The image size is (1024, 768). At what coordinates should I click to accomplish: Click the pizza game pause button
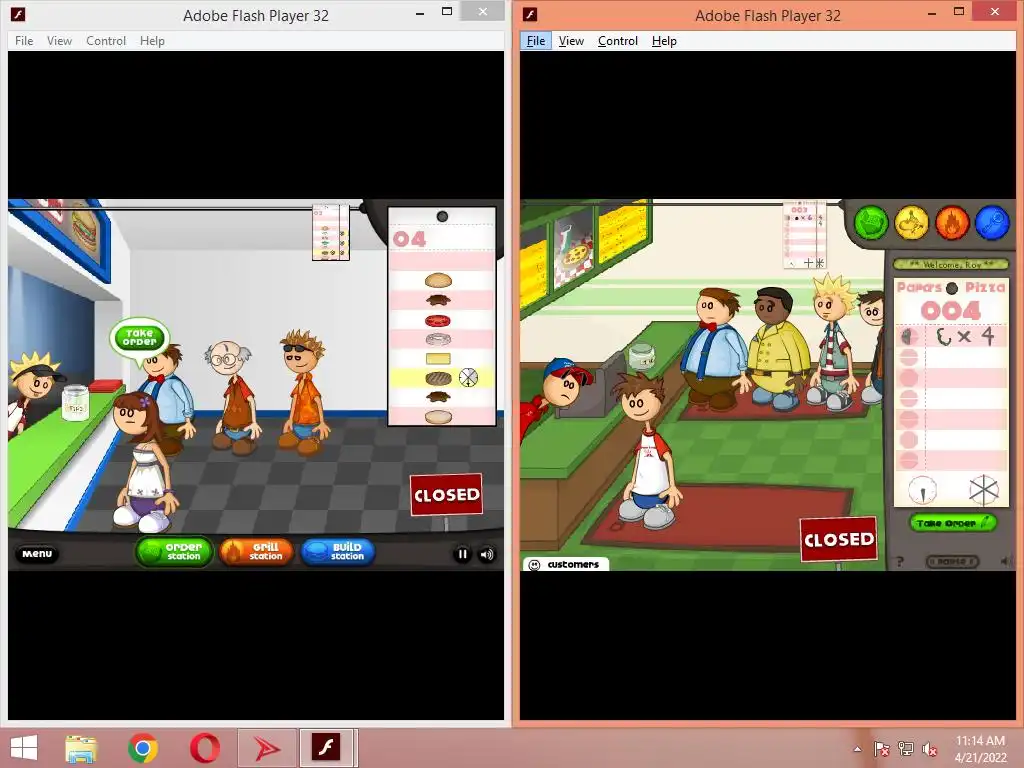[952, 562]
